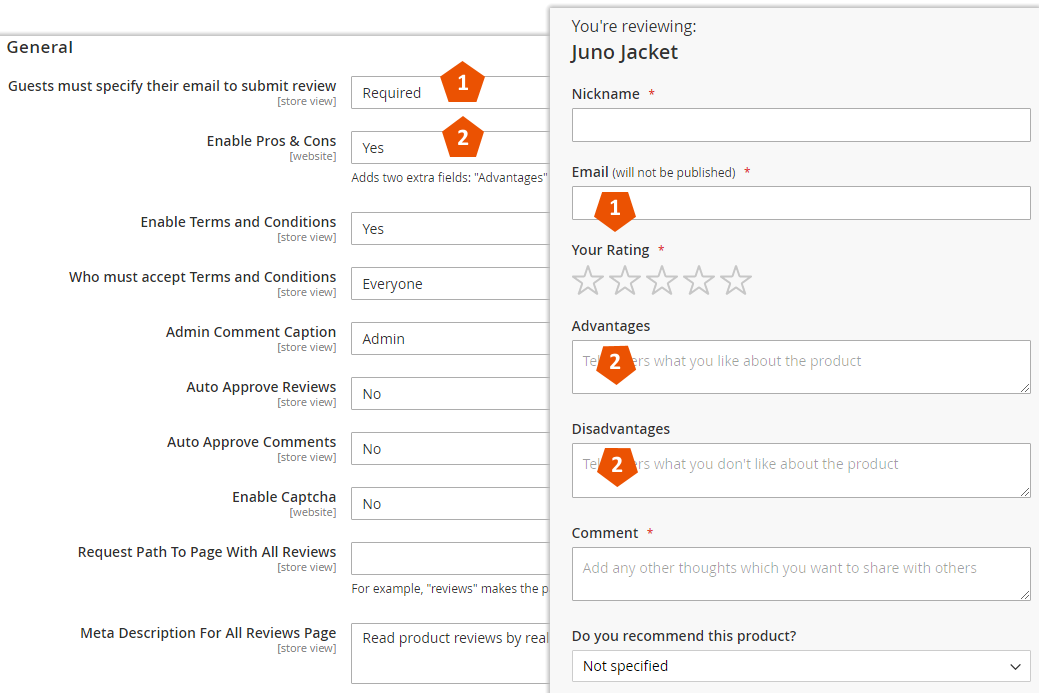
Task: Click orange marker 2 beside Enable Pros & Cons
Action: click(x=462, y=137)
